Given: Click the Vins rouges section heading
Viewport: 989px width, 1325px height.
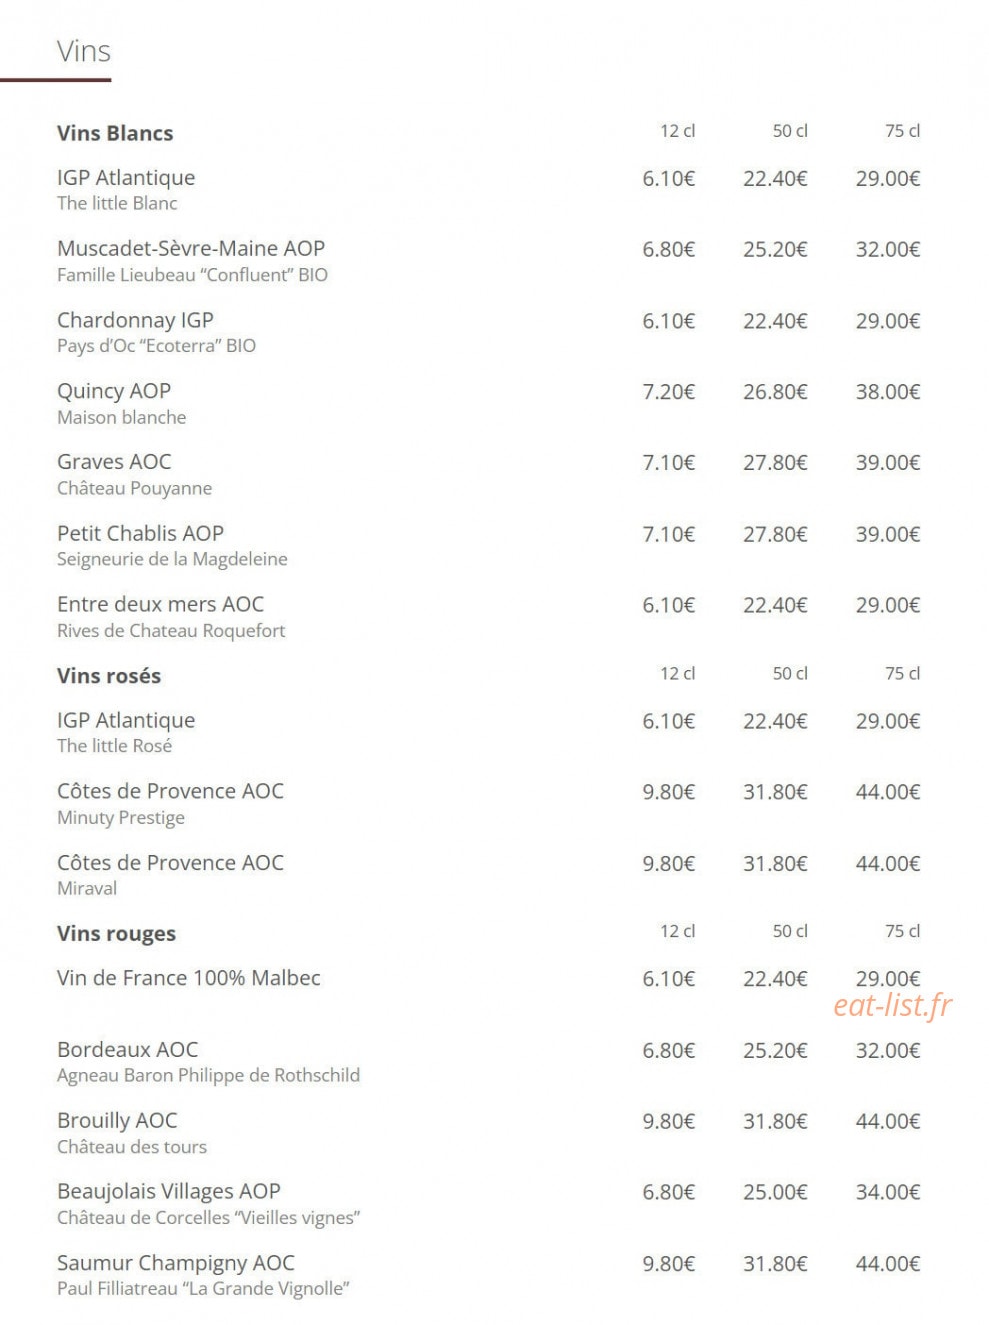Looking at the screenshot, I should click(116, 934).
